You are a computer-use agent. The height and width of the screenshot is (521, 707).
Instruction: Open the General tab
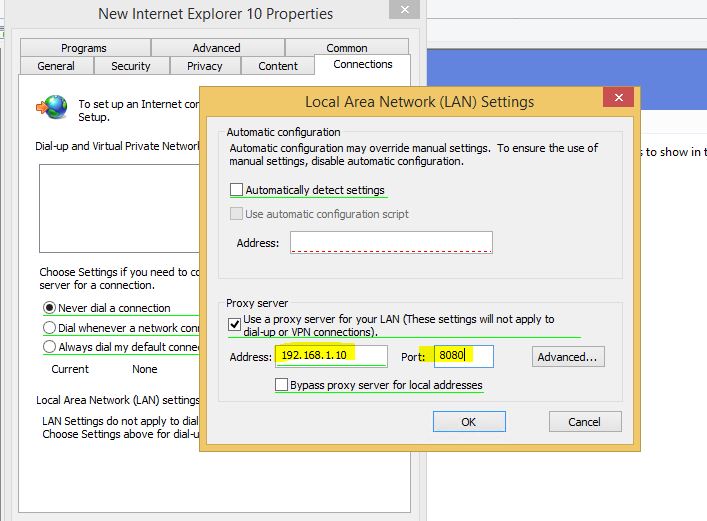(56, 66)
